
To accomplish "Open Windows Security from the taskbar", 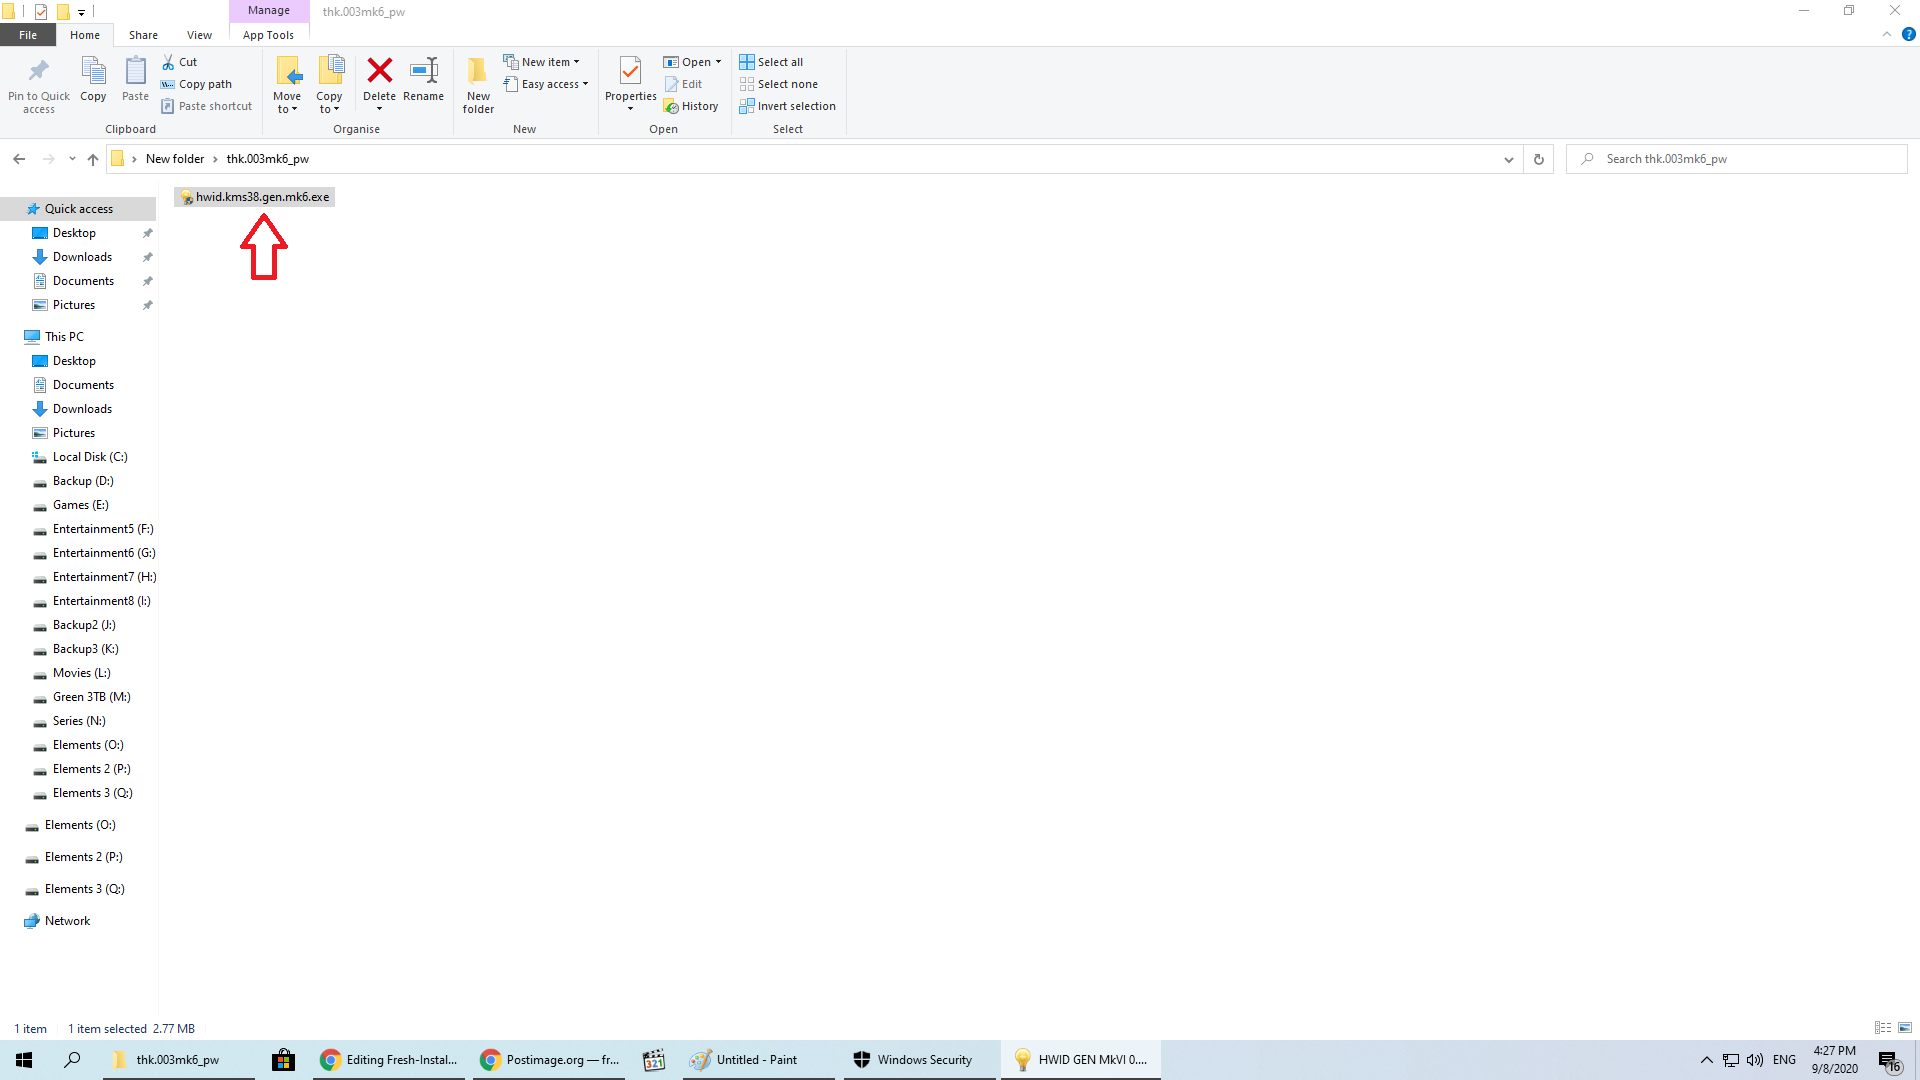I will click(914, 1060).
